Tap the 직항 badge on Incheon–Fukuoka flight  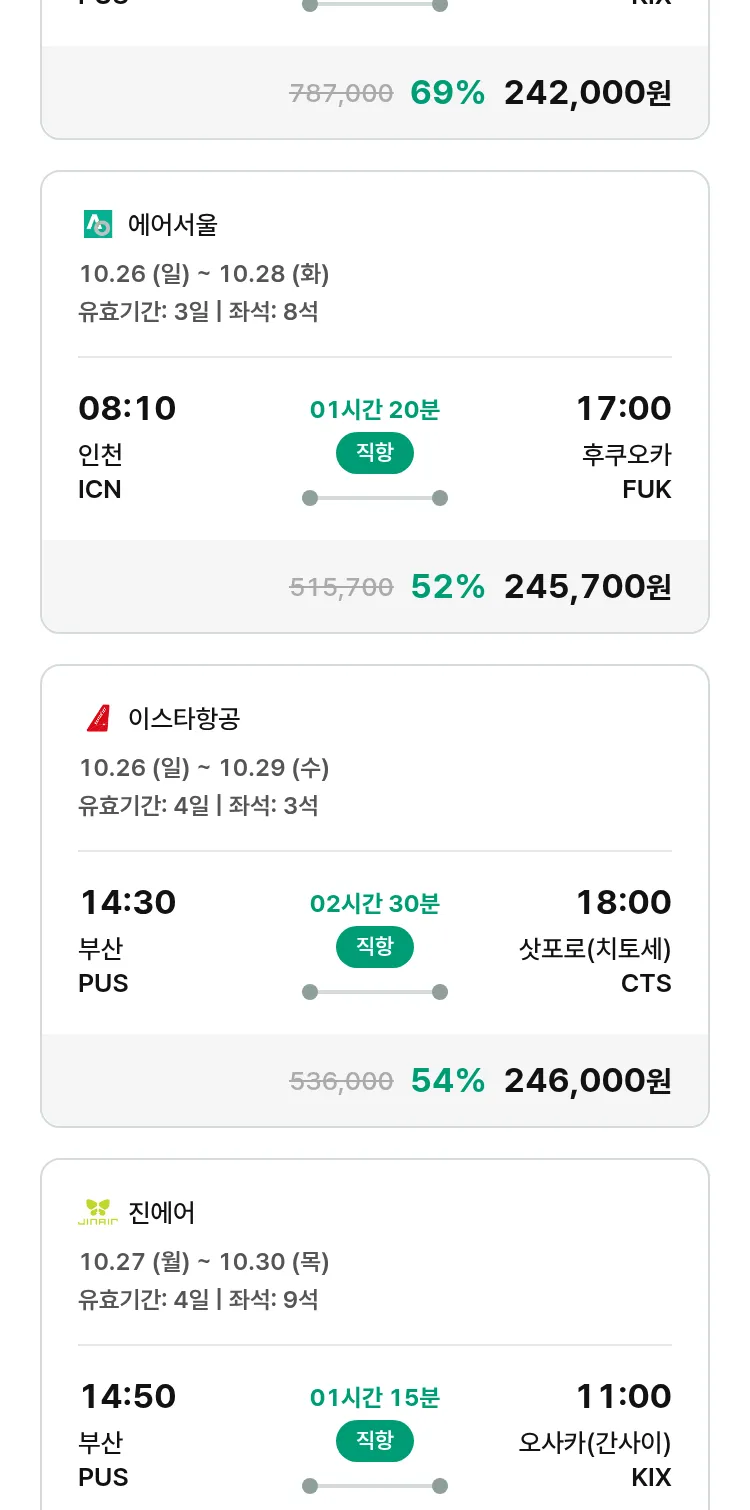[x=375, y=453]
